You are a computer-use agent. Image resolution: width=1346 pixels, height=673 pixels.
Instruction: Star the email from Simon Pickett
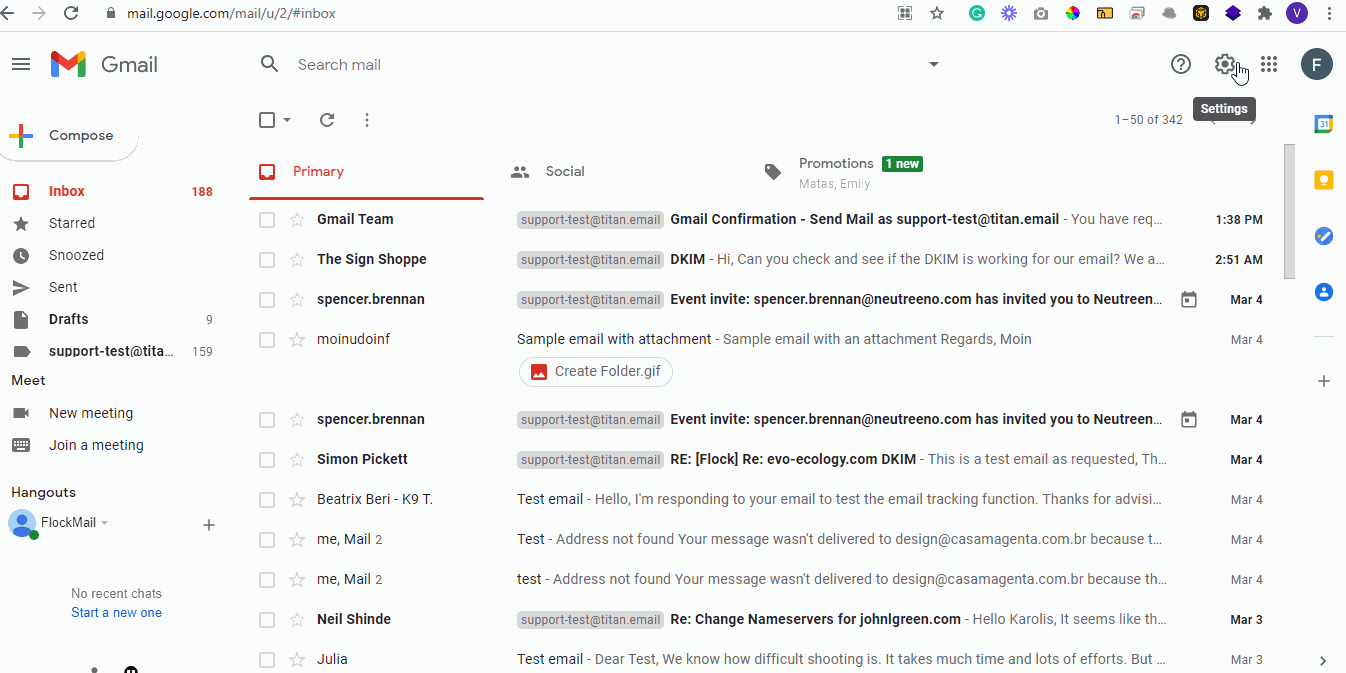294,459
